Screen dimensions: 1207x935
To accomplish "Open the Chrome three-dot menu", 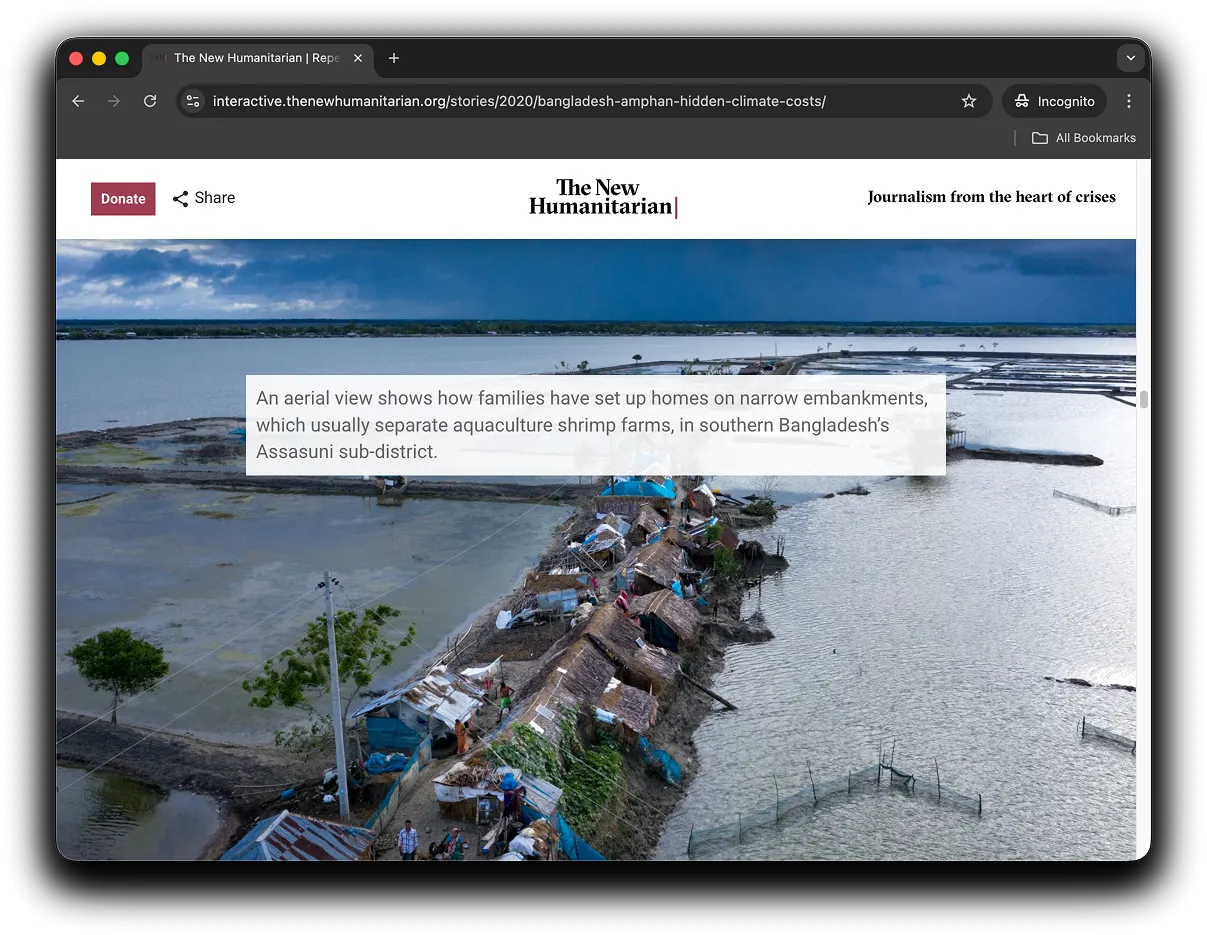I will [x=1129, y=101].
